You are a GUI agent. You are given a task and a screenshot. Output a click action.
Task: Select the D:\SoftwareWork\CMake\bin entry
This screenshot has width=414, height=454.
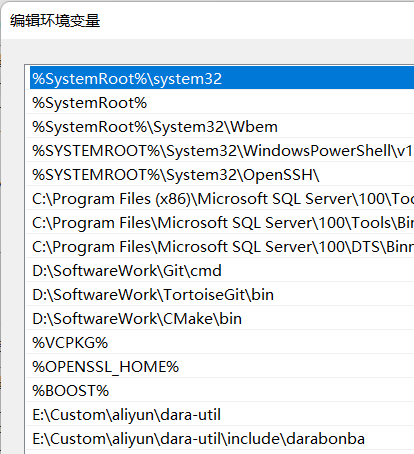[220, 318]
